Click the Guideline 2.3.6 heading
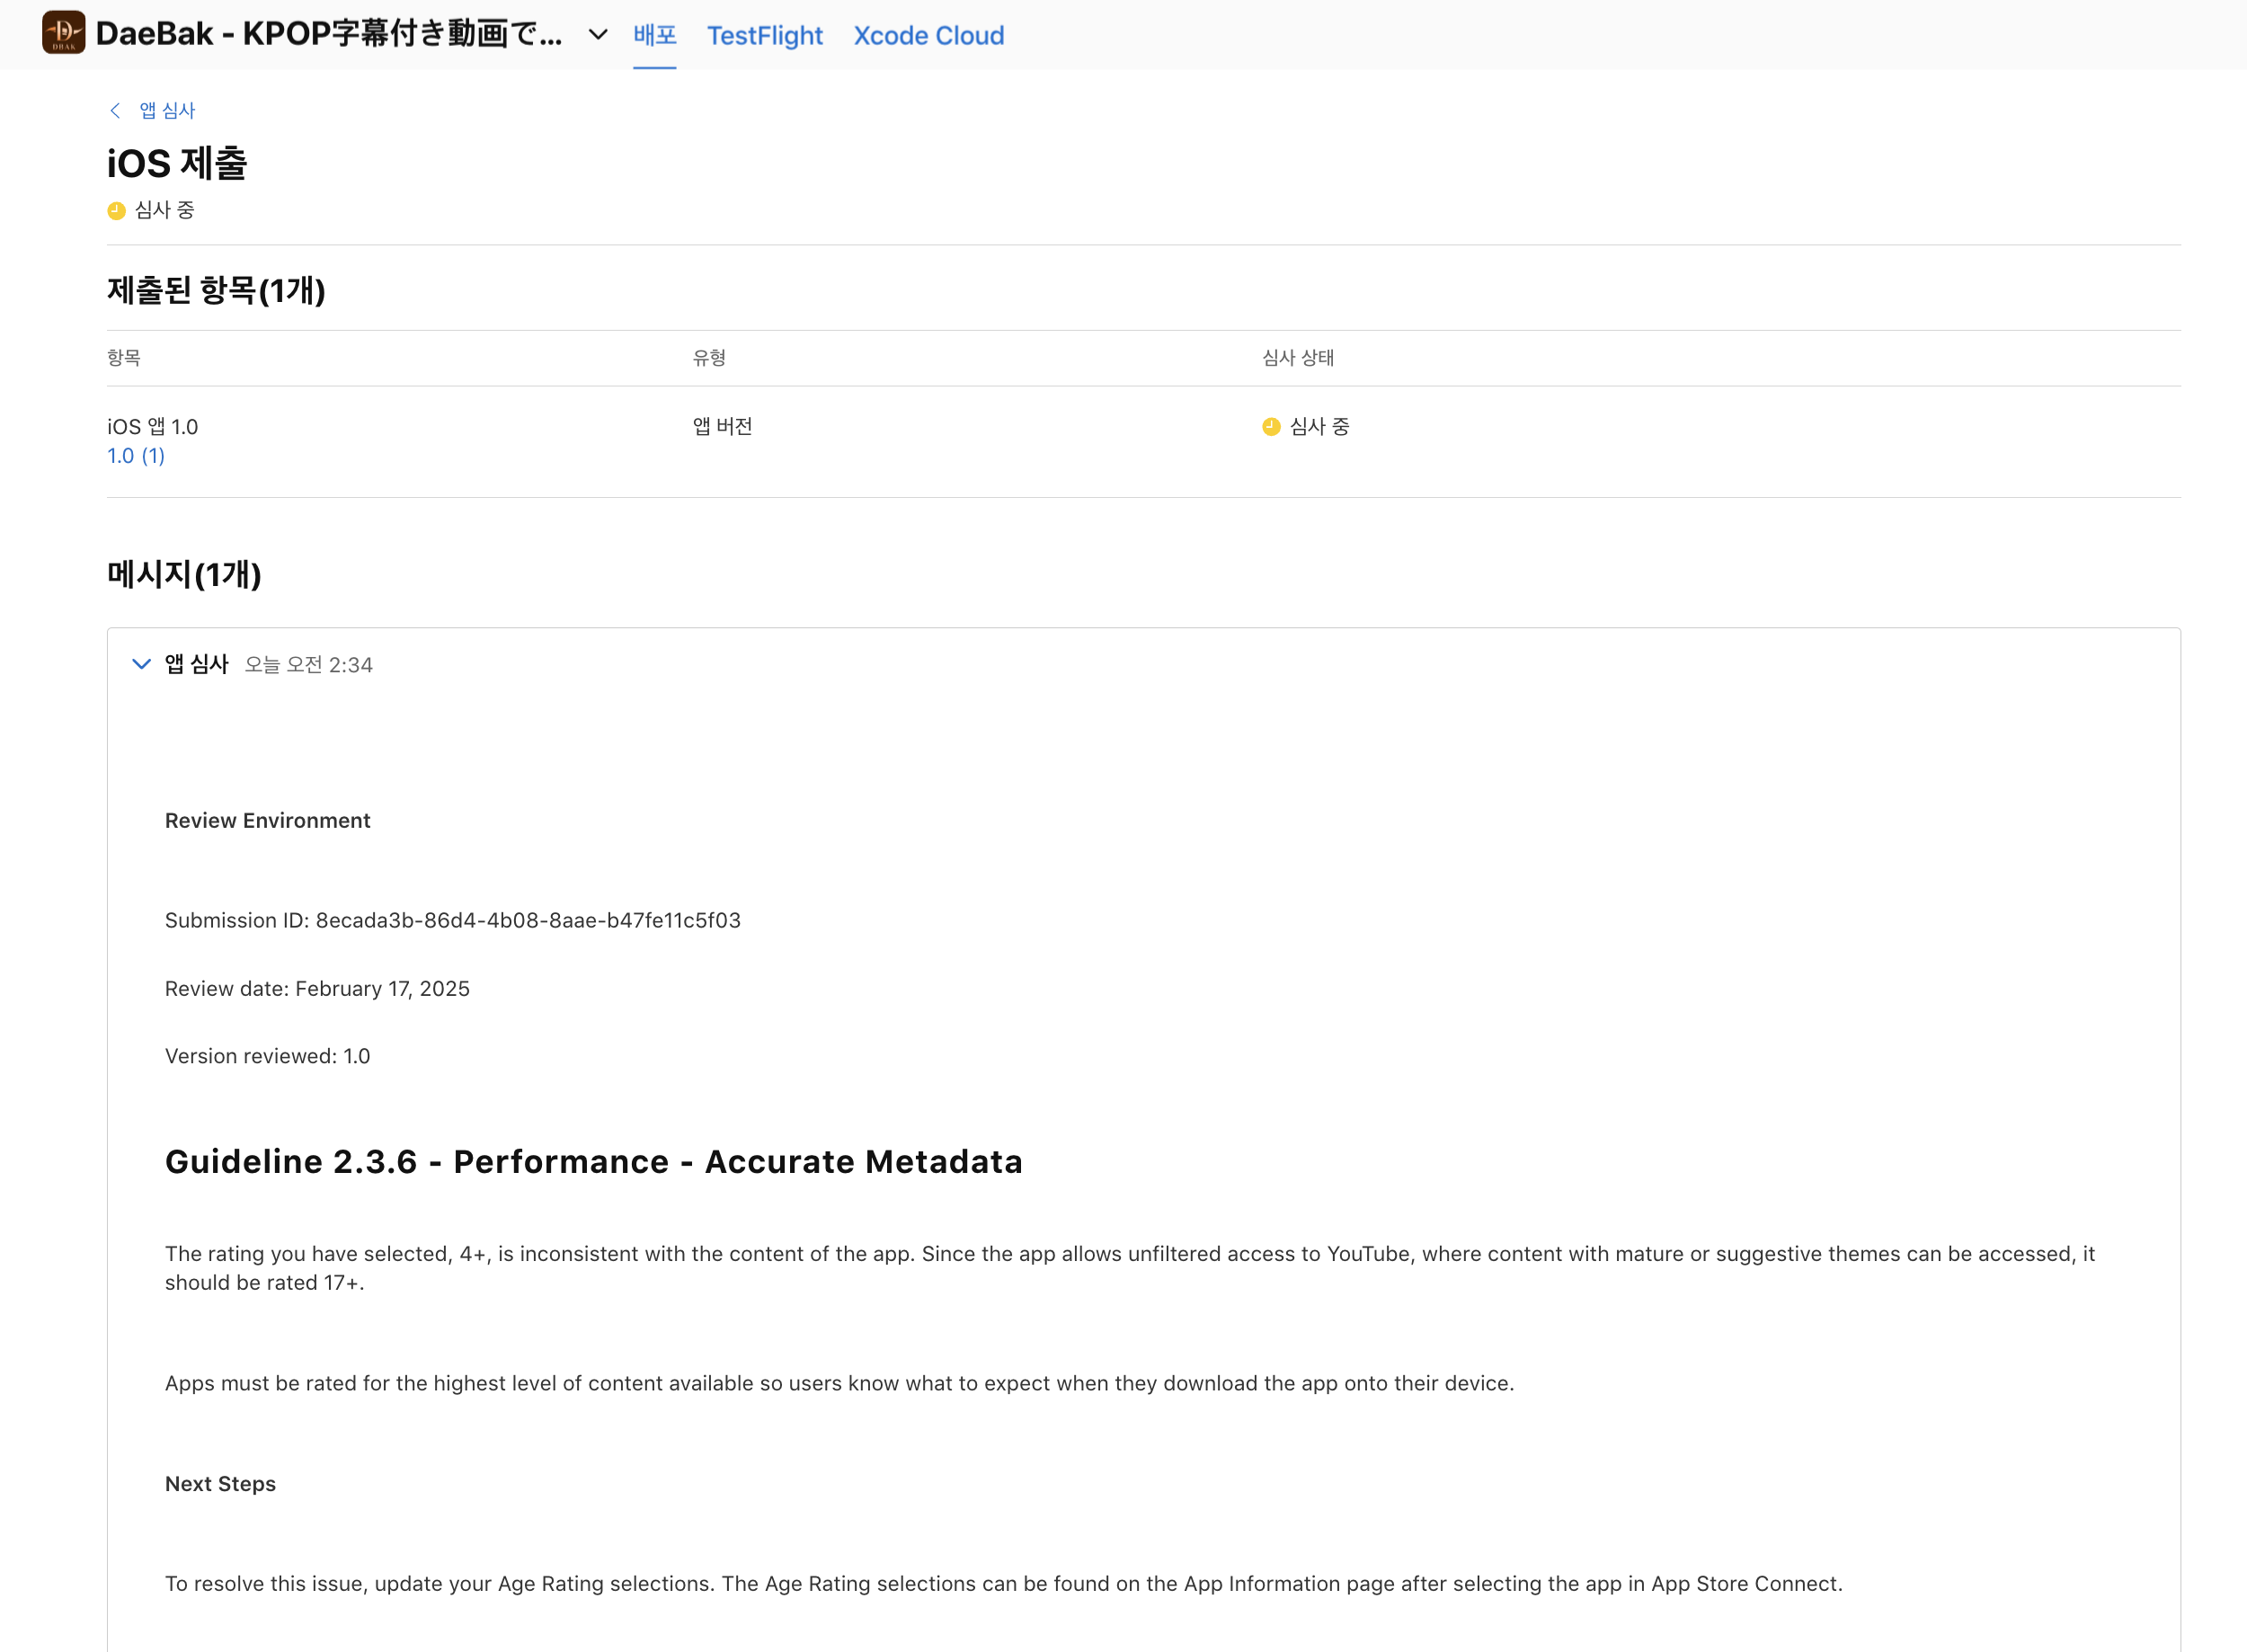The image size is (2247, 1652). [594, 1161]
